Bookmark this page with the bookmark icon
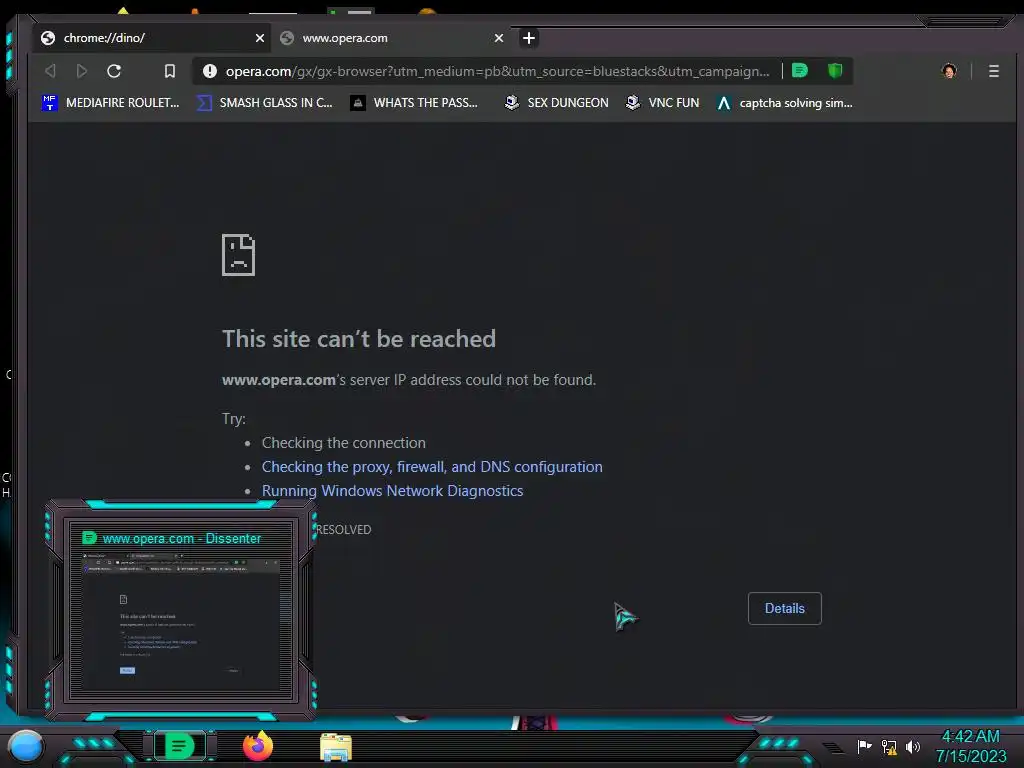 click(x=170, y=71)
